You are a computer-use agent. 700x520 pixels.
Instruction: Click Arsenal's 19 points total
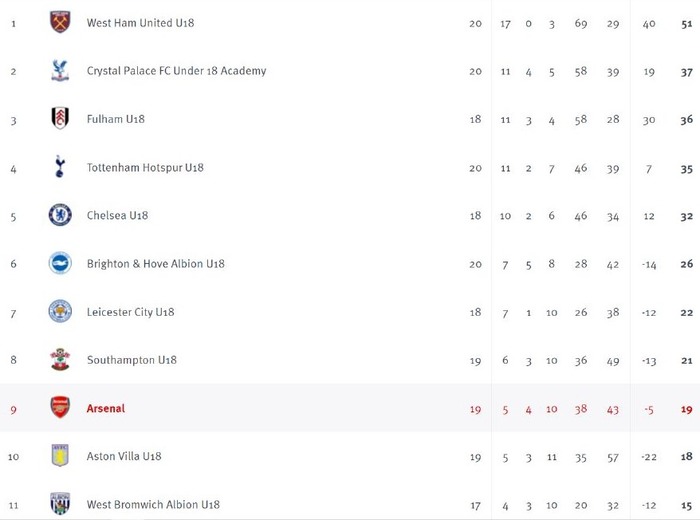pos(687,409)
